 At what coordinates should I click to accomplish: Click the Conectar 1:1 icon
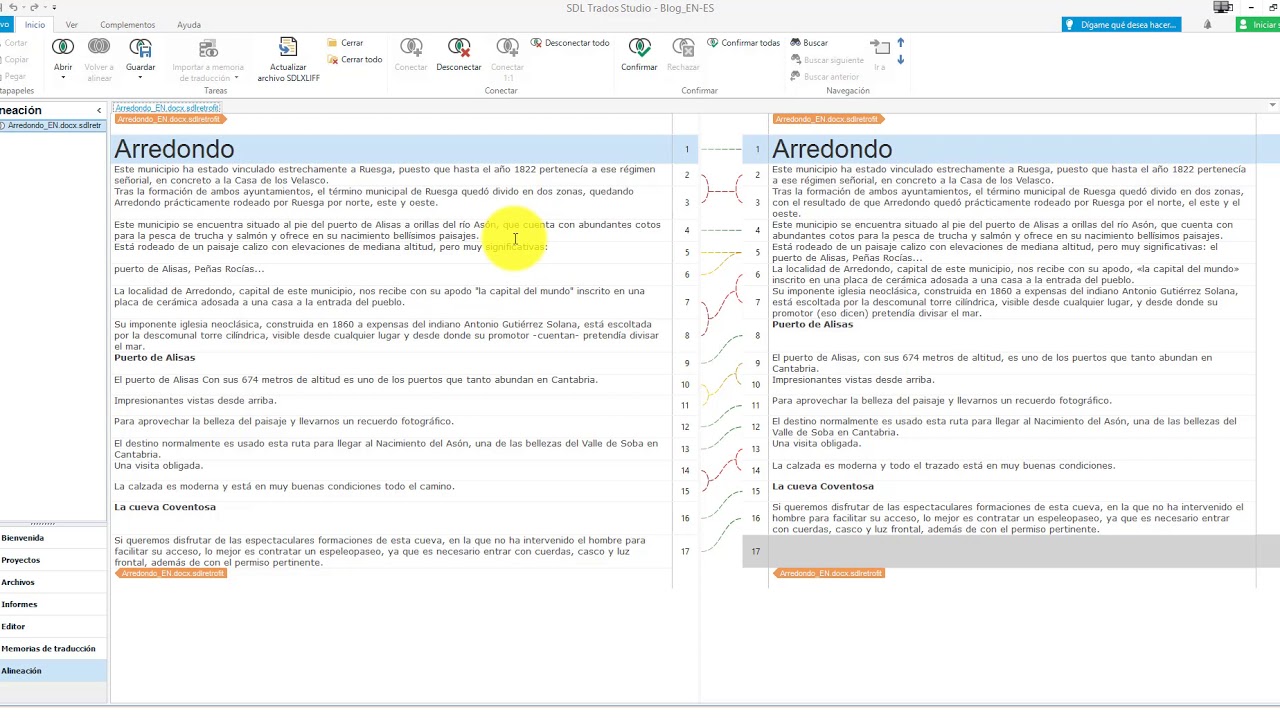(507, 47)
